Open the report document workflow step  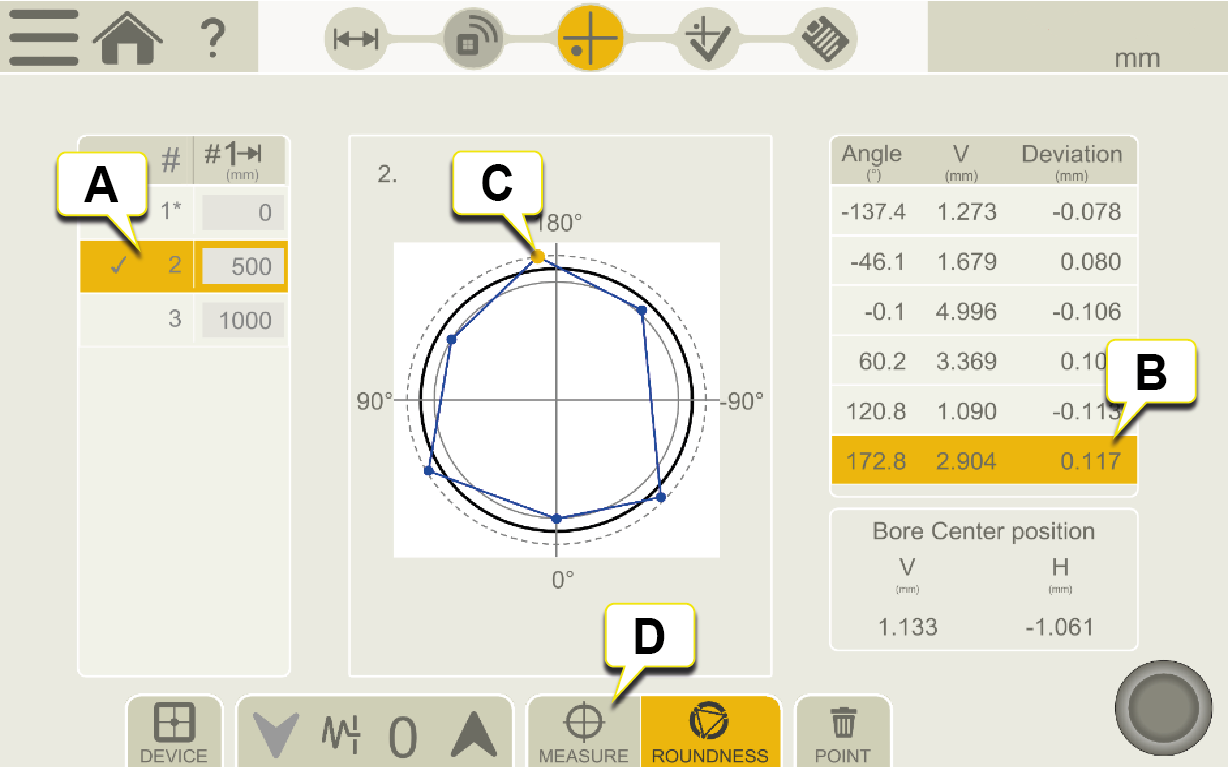pyautogui.click(x=827, y=39)
